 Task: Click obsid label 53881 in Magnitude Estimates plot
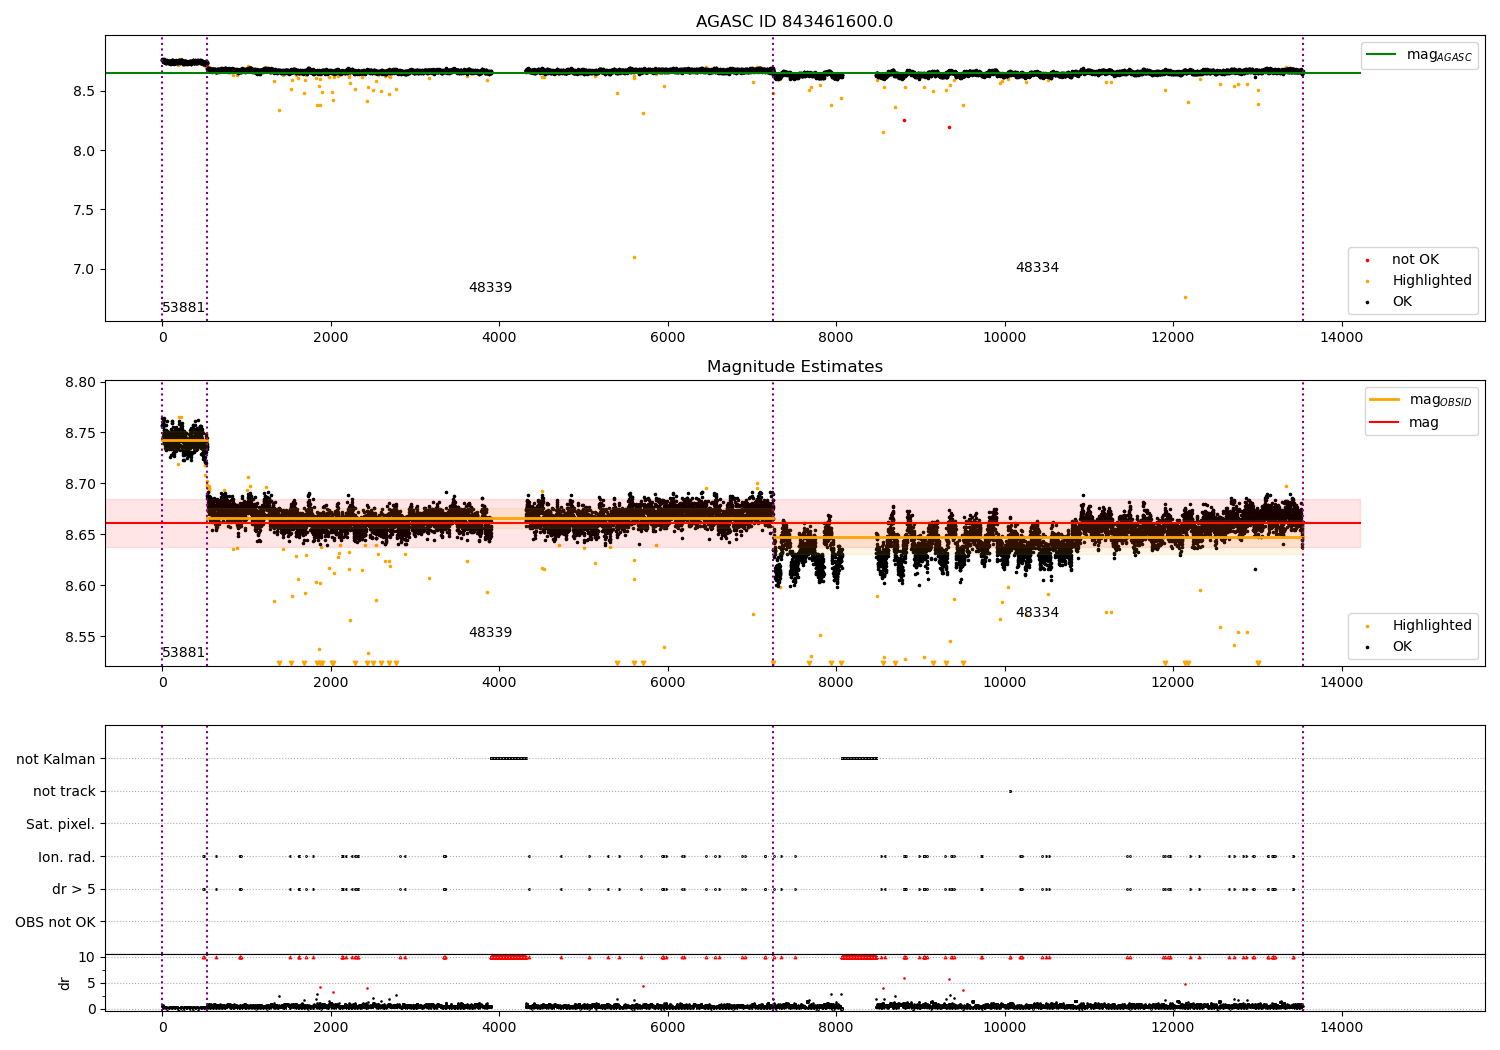coord(184,653)
